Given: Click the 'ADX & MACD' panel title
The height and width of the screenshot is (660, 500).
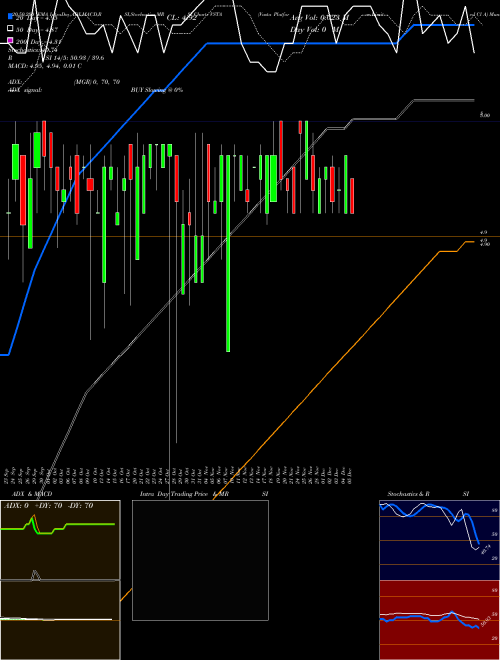Looking at the screenshot, I should pyautogui.click(x=32, y=494).
